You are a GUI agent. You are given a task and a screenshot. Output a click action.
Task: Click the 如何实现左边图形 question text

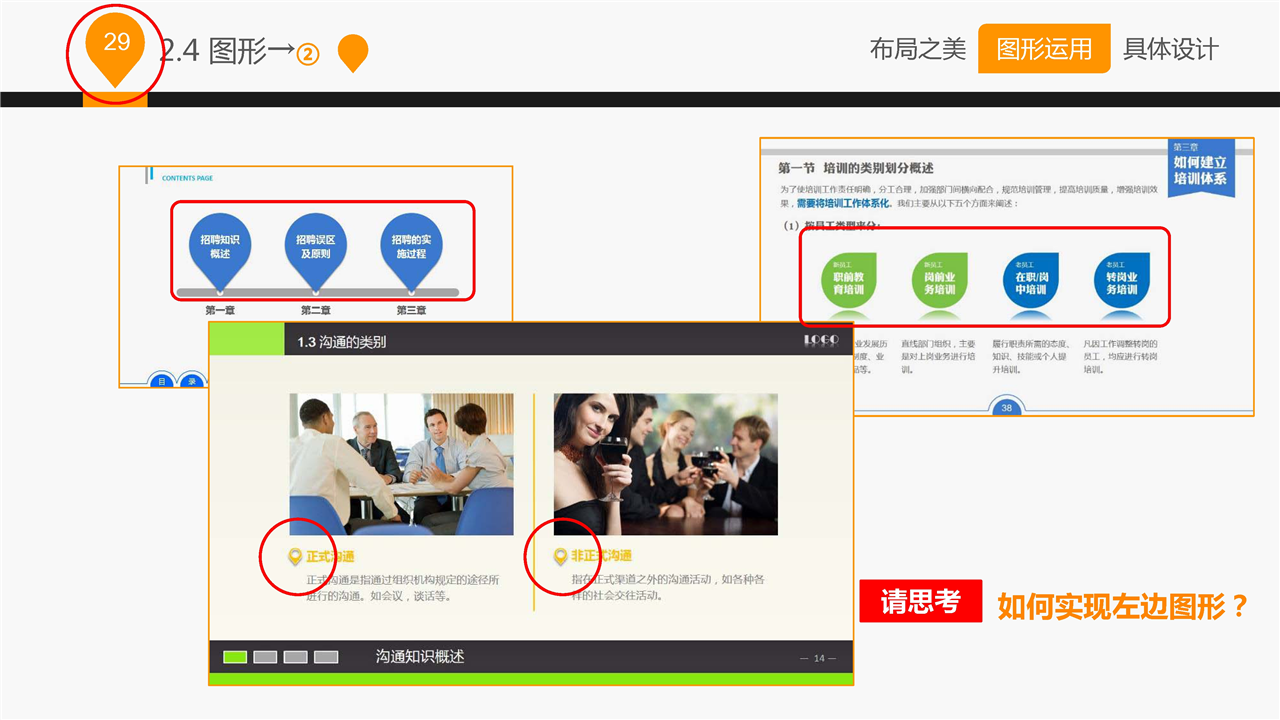[x=1123, y=606]
